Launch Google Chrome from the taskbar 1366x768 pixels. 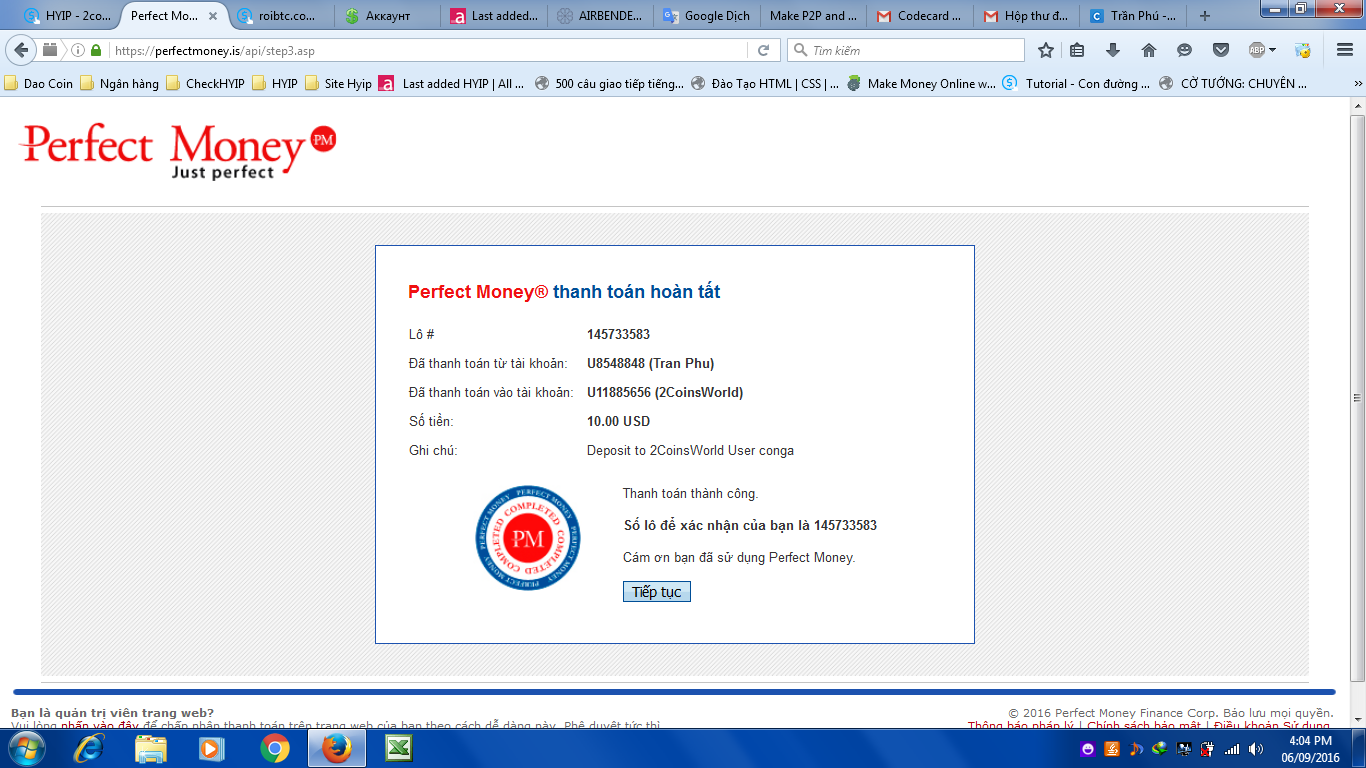click(274, 748)
